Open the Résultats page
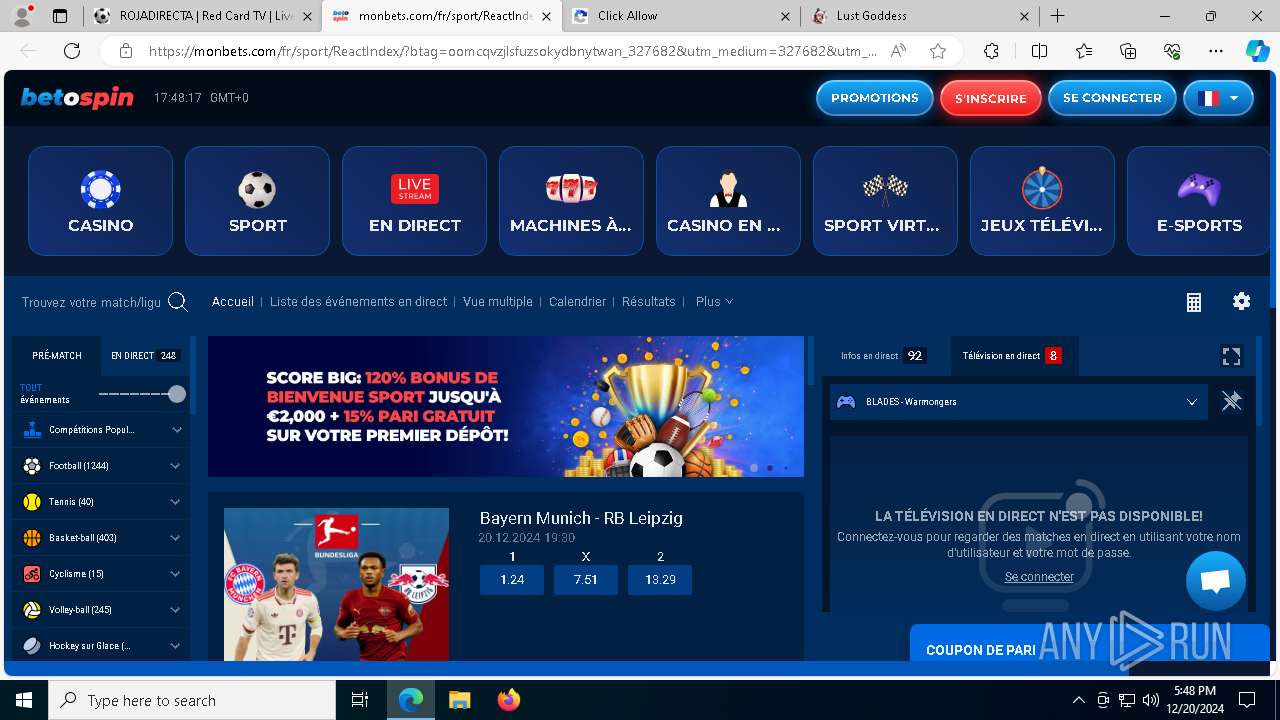This screenshot has height=720, width=1280. (x=649, y=302)
